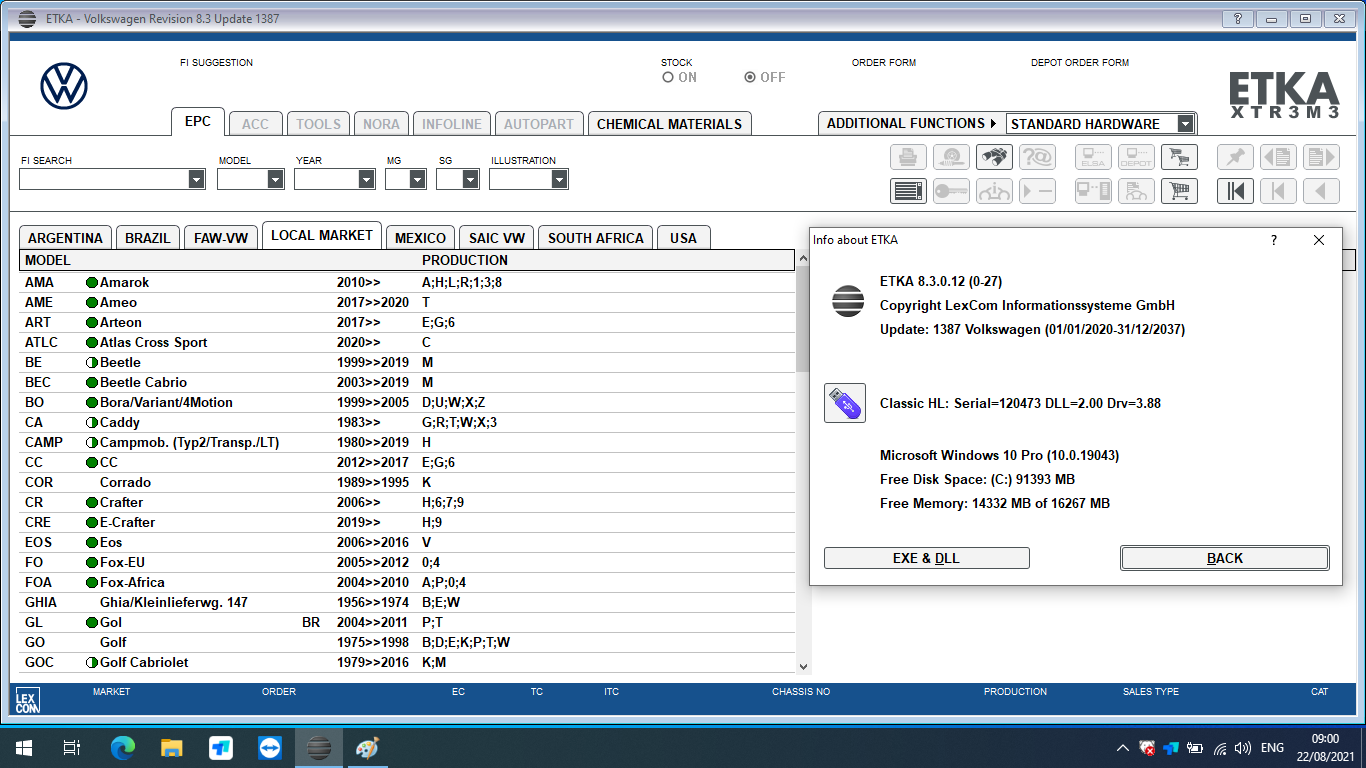
Task: Click the key icon in toolbar
Action: [x=951, y=190]
